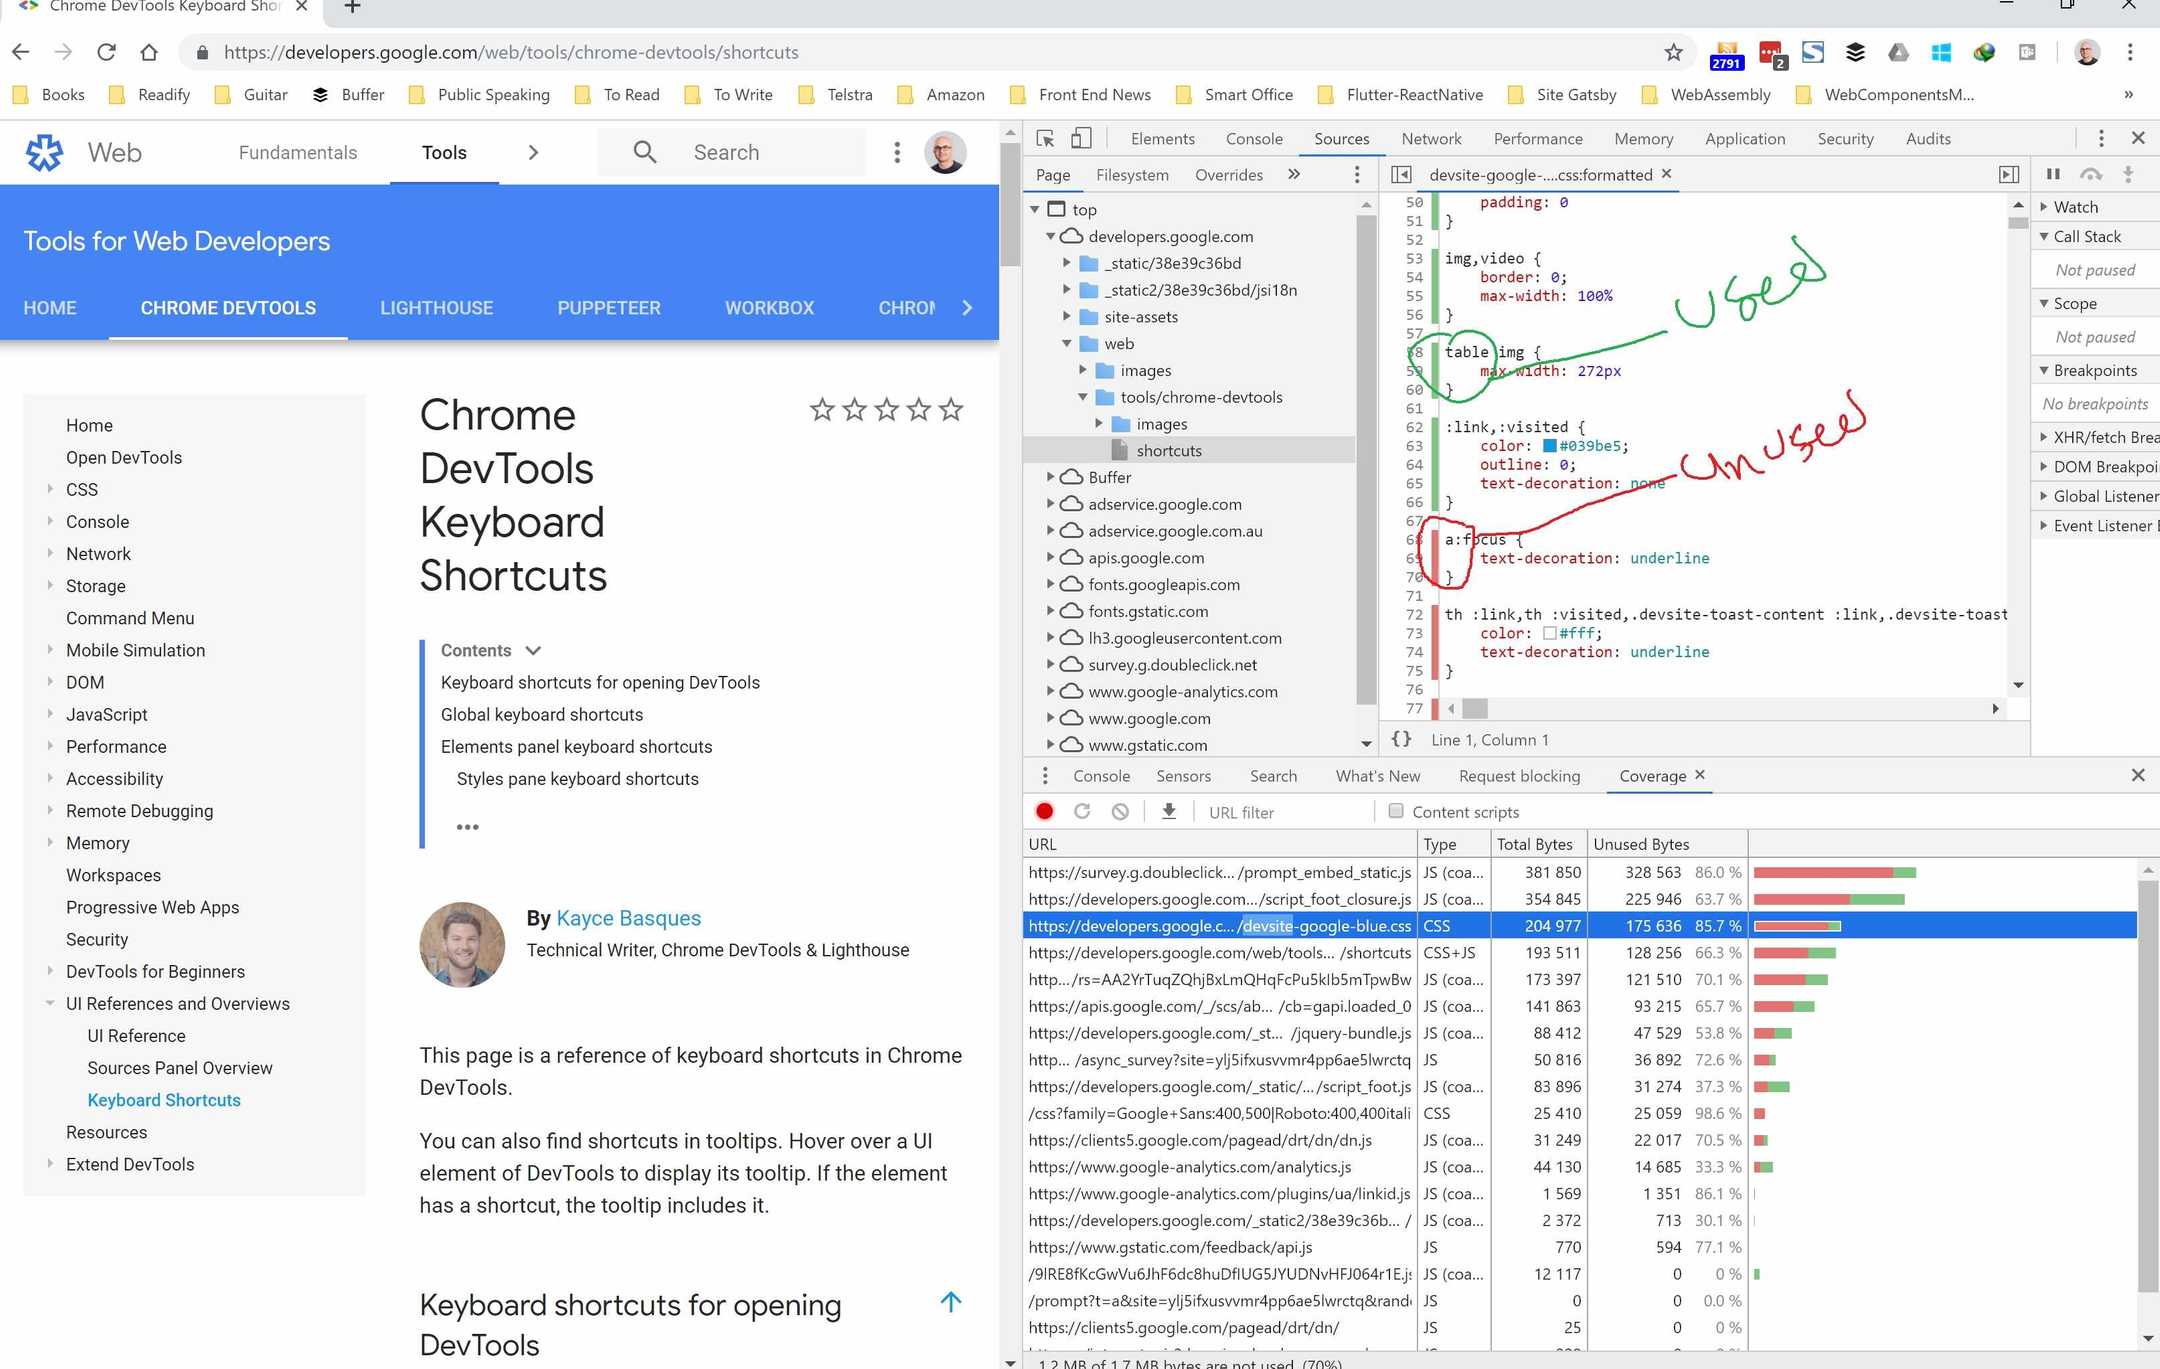Click the pretty-print curly braces icon
Viewport: 2160px width, 1369px height.
pos(1401,739)
